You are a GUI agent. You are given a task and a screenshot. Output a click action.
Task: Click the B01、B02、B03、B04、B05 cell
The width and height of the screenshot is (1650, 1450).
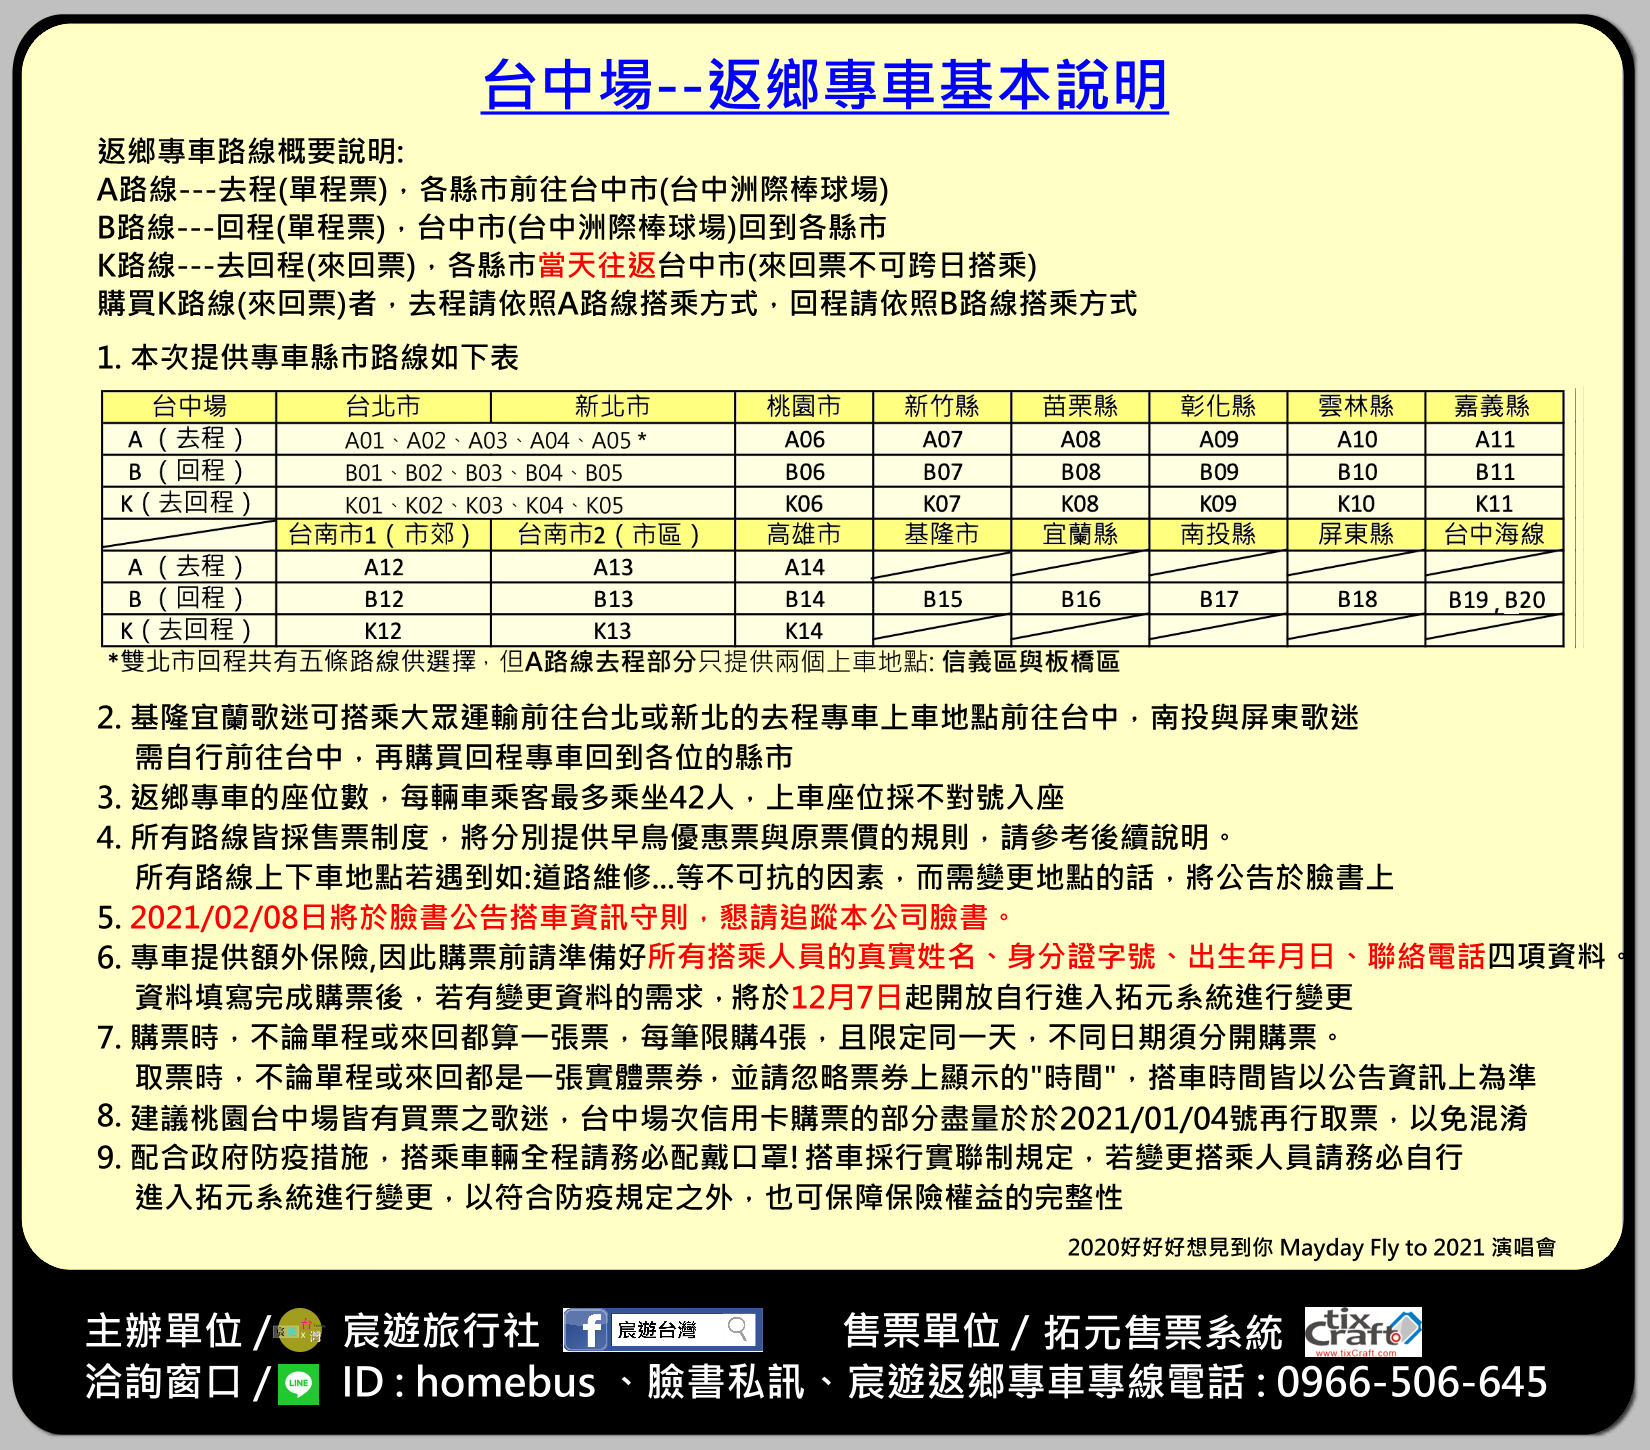(505, 472)
